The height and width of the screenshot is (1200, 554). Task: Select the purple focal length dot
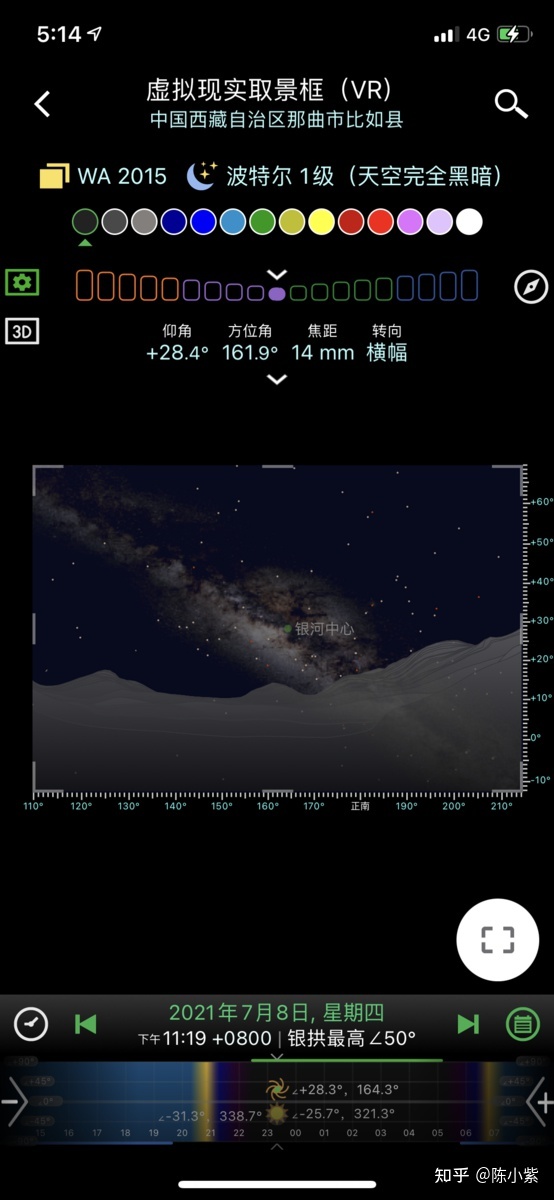tap(277, 294)
